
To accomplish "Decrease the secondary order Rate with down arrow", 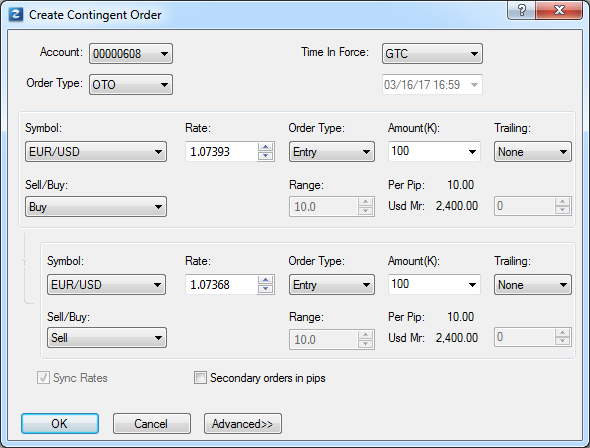I will pyautogui.click(x=266, y=289).
